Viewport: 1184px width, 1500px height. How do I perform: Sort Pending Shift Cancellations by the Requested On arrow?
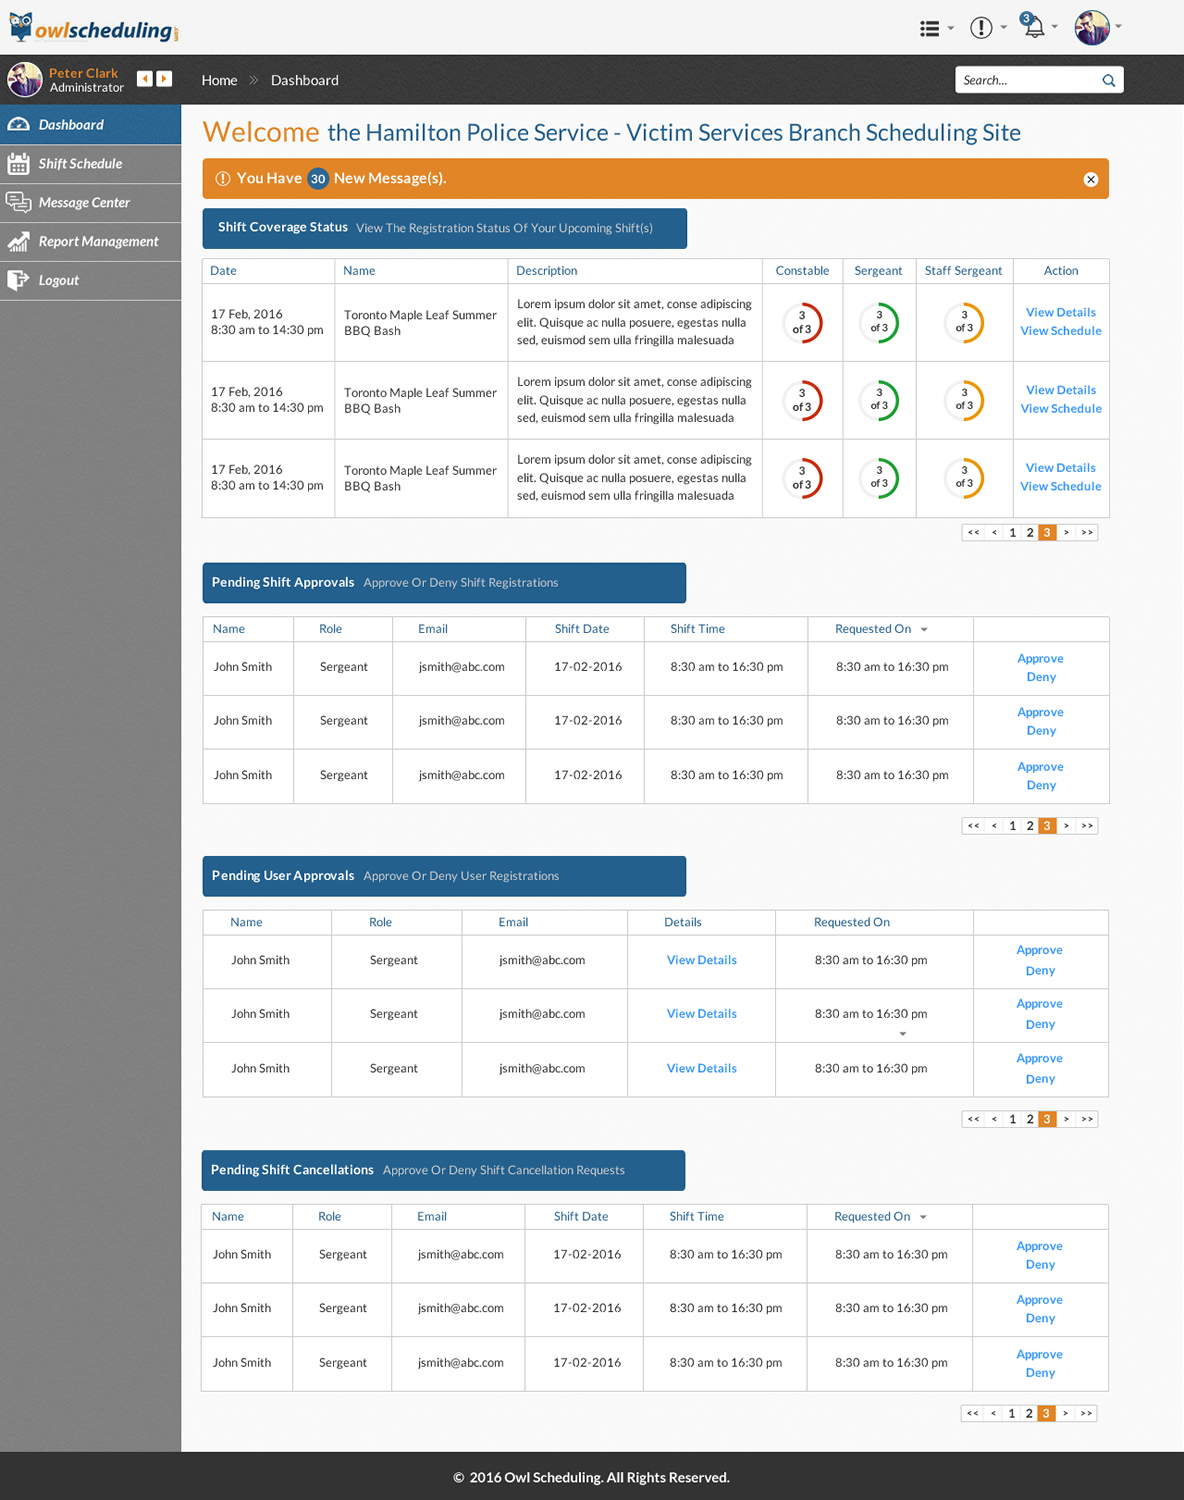coord(923,1218)
